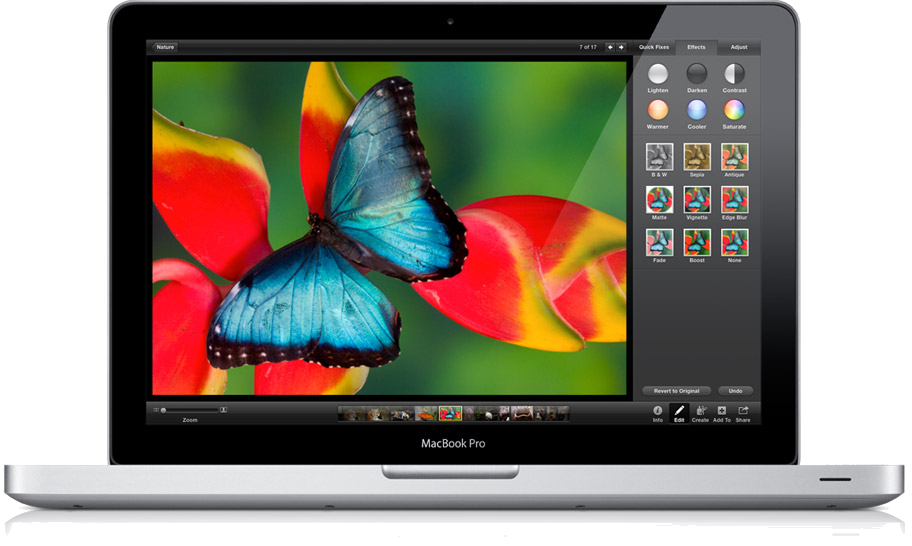Click the small zoom-out icon
This screenshot has height=546, width=912.
point(156,410)
